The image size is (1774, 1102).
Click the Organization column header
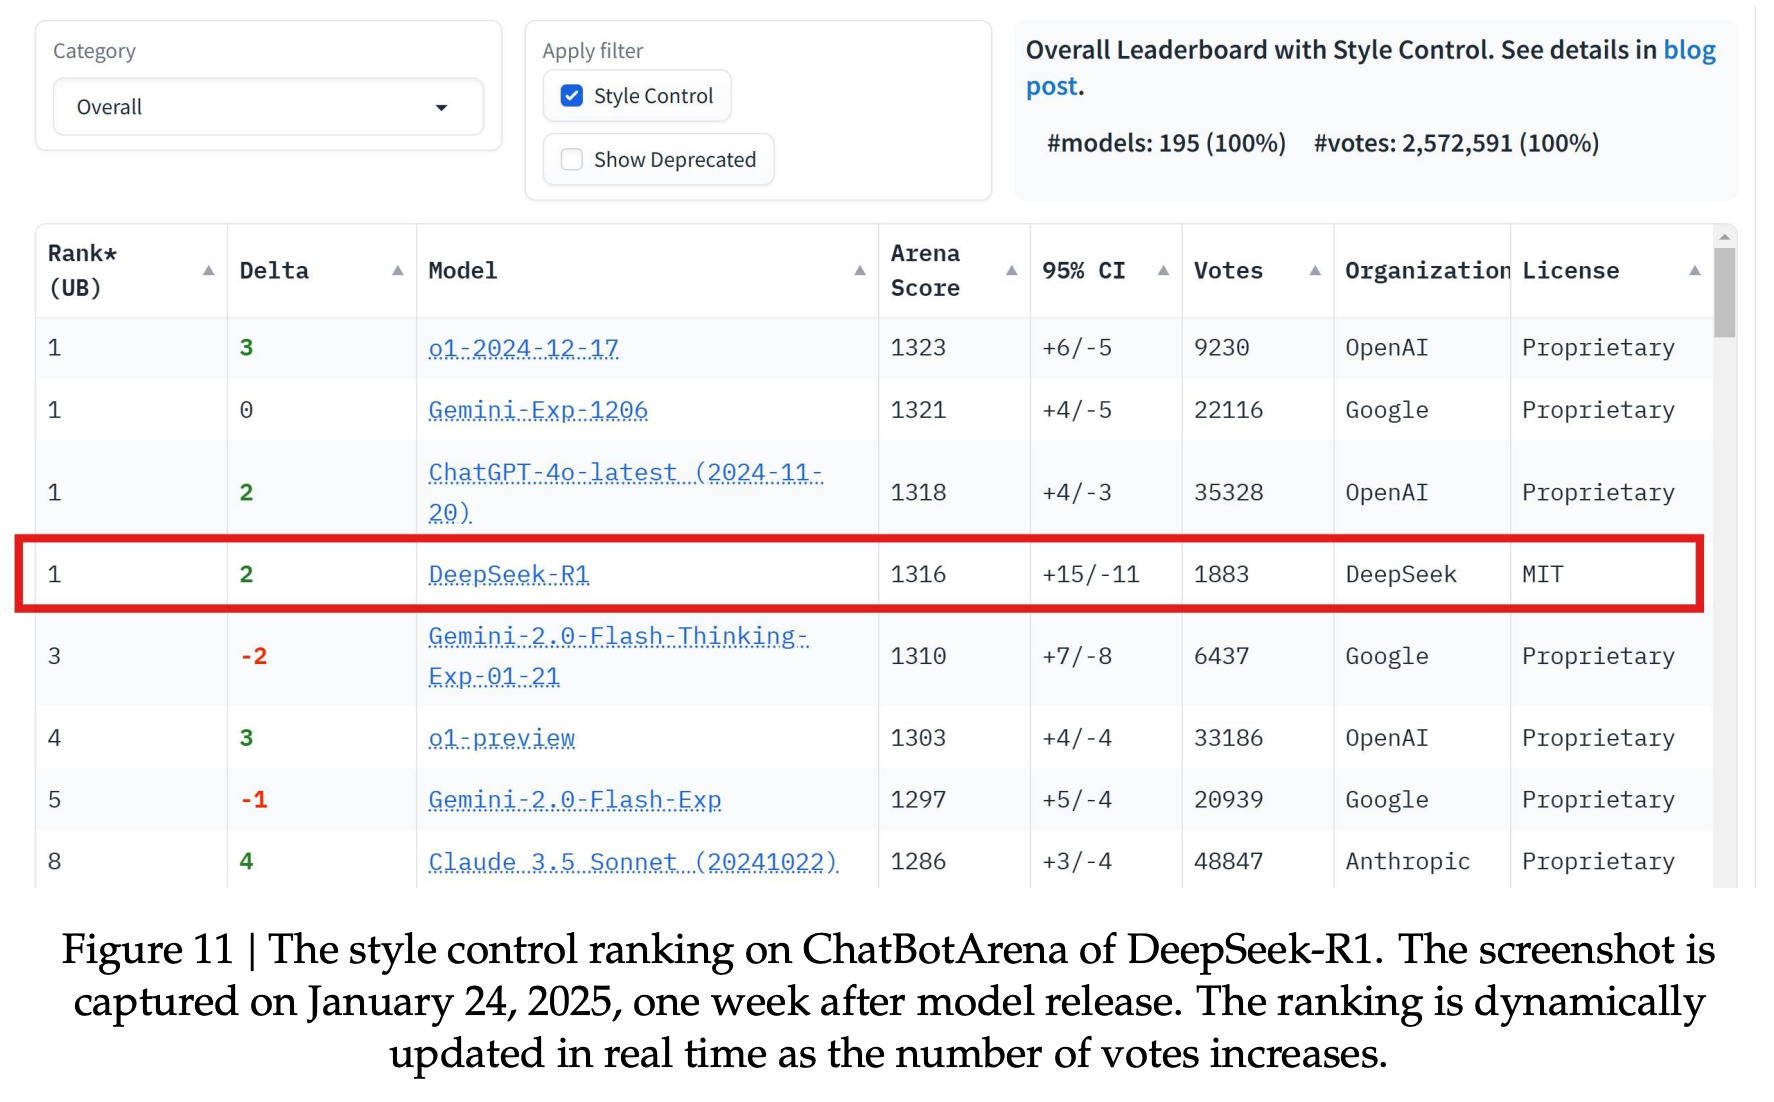point(1426,271)
